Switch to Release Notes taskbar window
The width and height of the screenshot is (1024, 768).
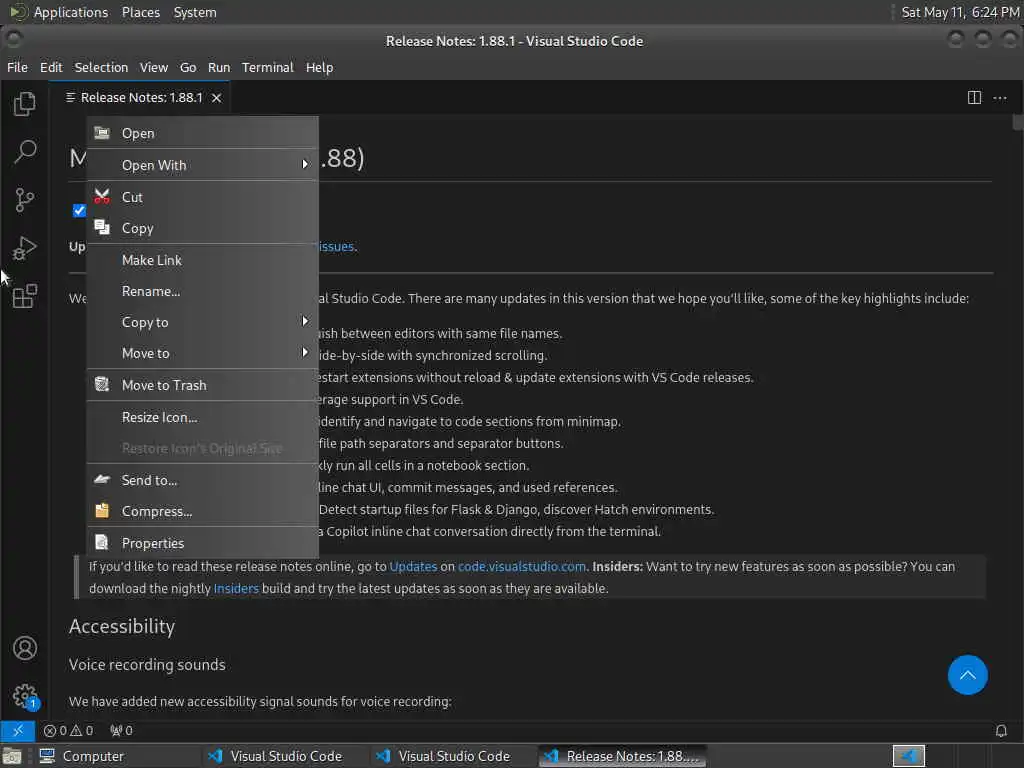(623, 756)
